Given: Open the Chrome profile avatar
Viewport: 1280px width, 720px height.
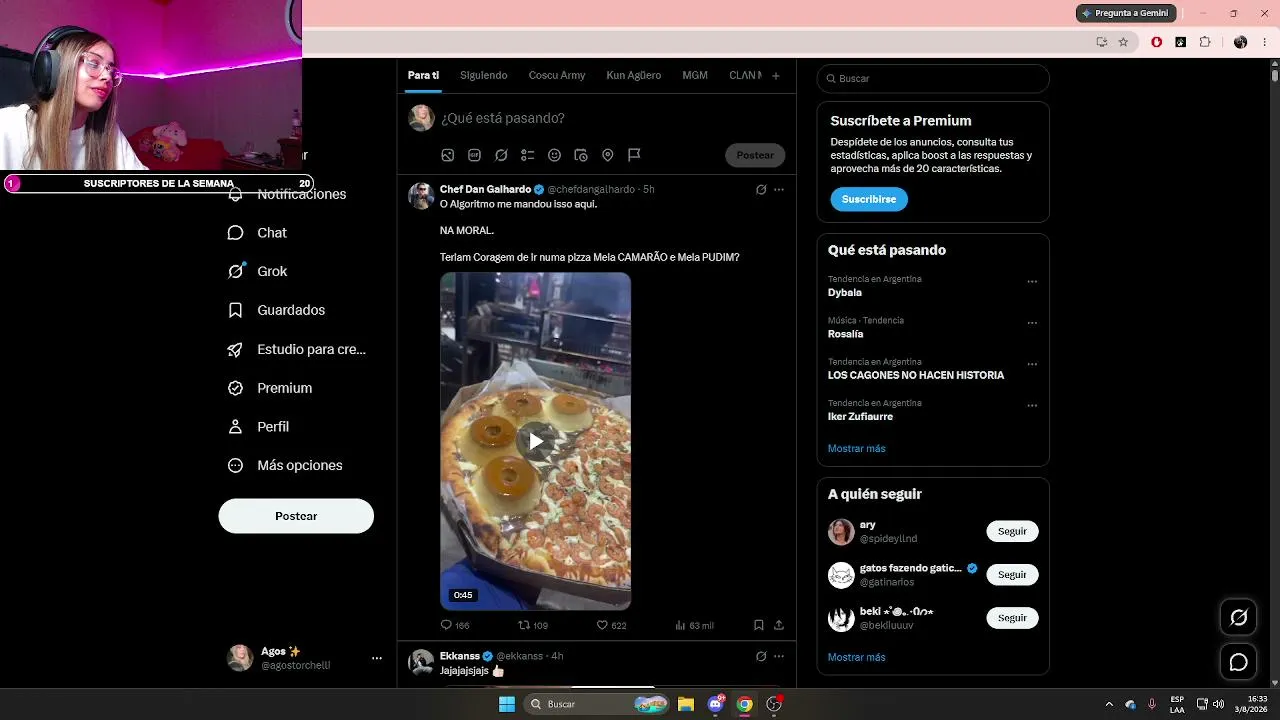Looking at the screenshot, I should click(x=1240, y=42).
